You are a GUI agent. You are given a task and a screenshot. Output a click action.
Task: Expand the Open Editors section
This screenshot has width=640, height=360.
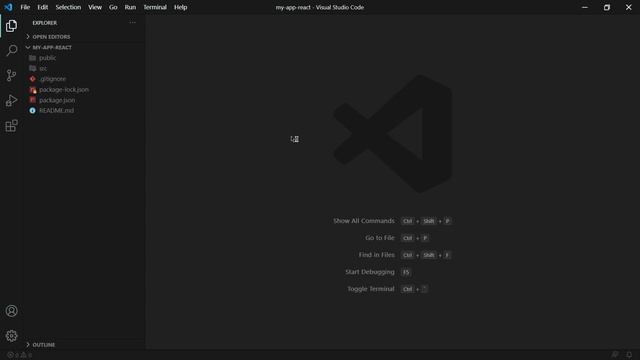click(x=83, y=37)
